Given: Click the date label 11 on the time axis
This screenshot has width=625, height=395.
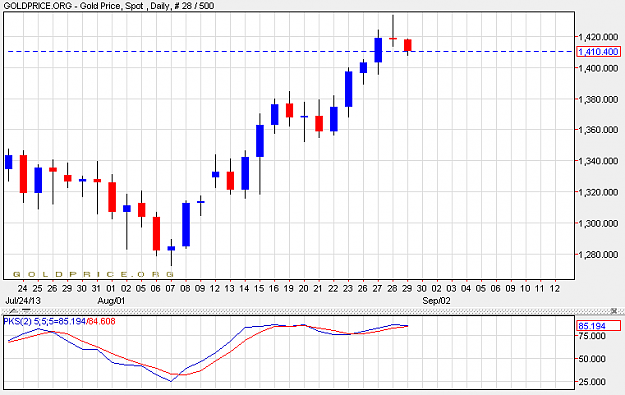Looking at the screenshot, I should tap(540, 289).
